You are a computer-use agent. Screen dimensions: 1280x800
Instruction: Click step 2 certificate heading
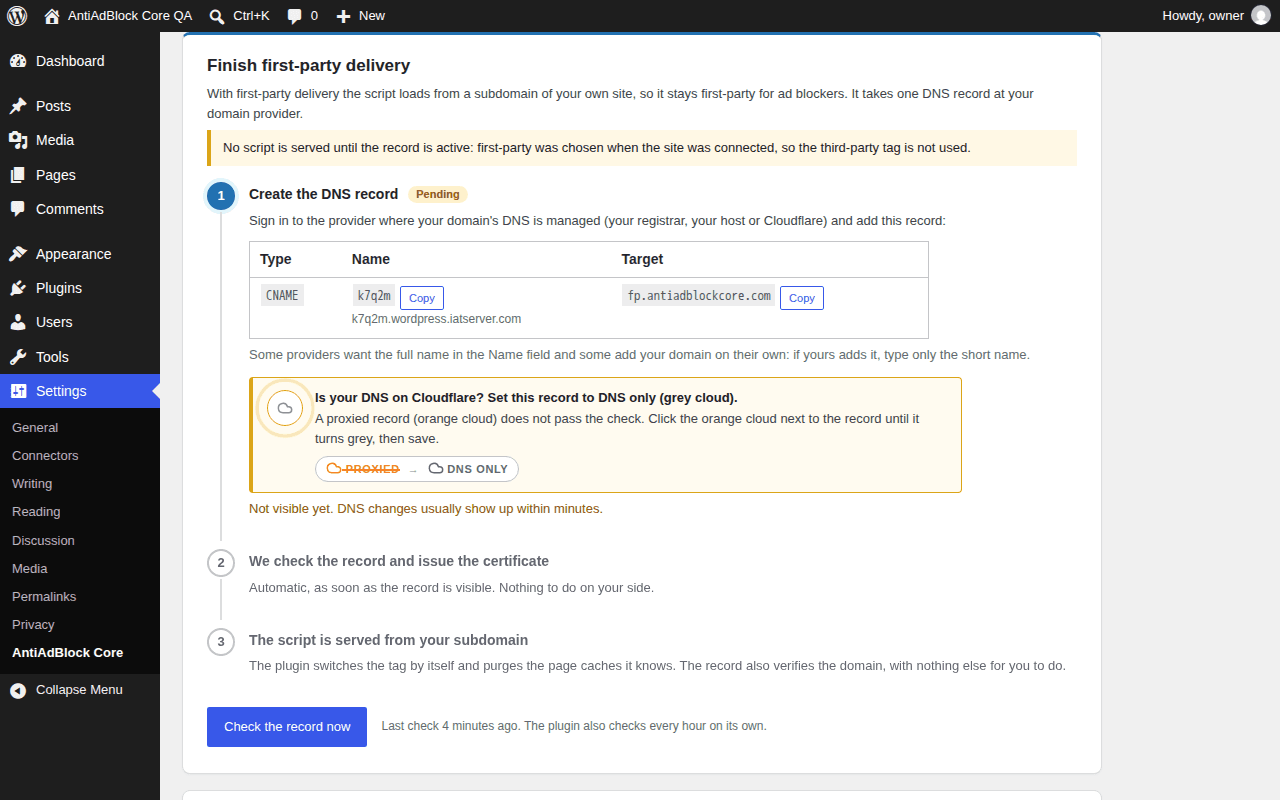399,561
